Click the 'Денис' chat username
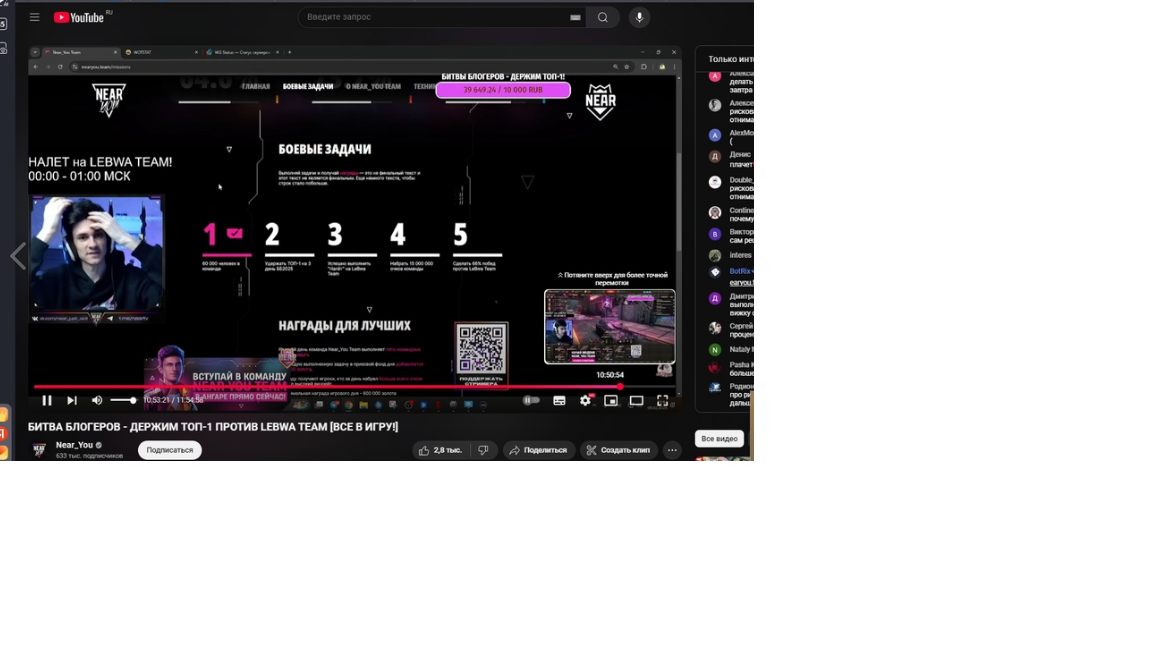Viewport: 1152px width, 648px height. coord(740,155)
